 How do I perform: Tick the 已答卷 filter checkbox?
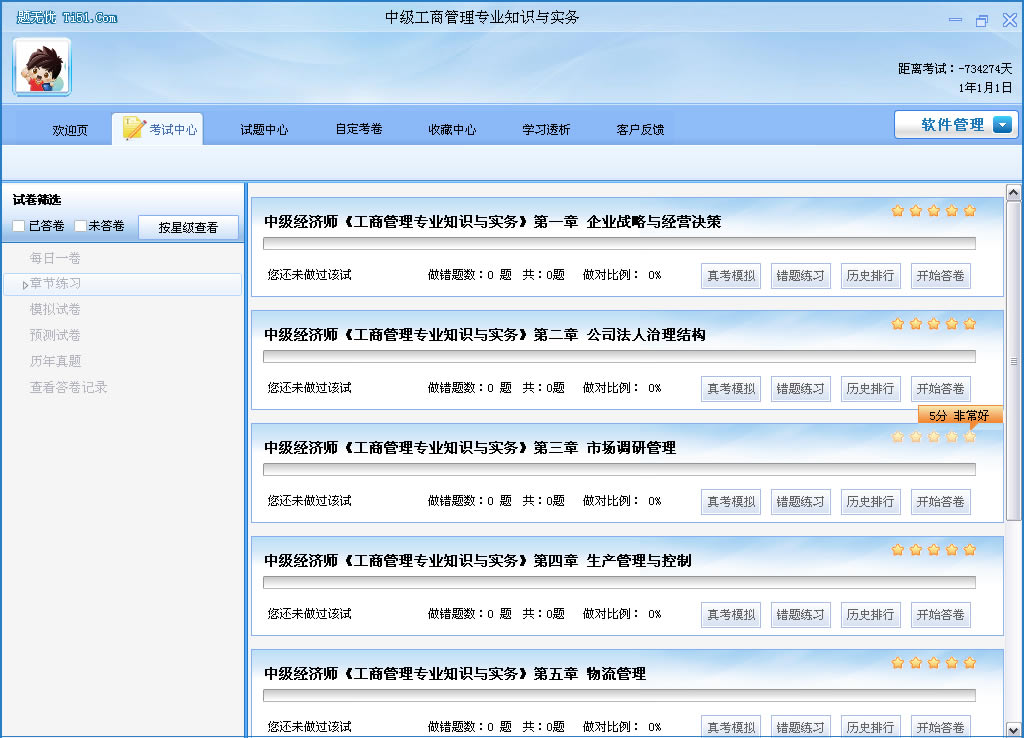[19, 226]
